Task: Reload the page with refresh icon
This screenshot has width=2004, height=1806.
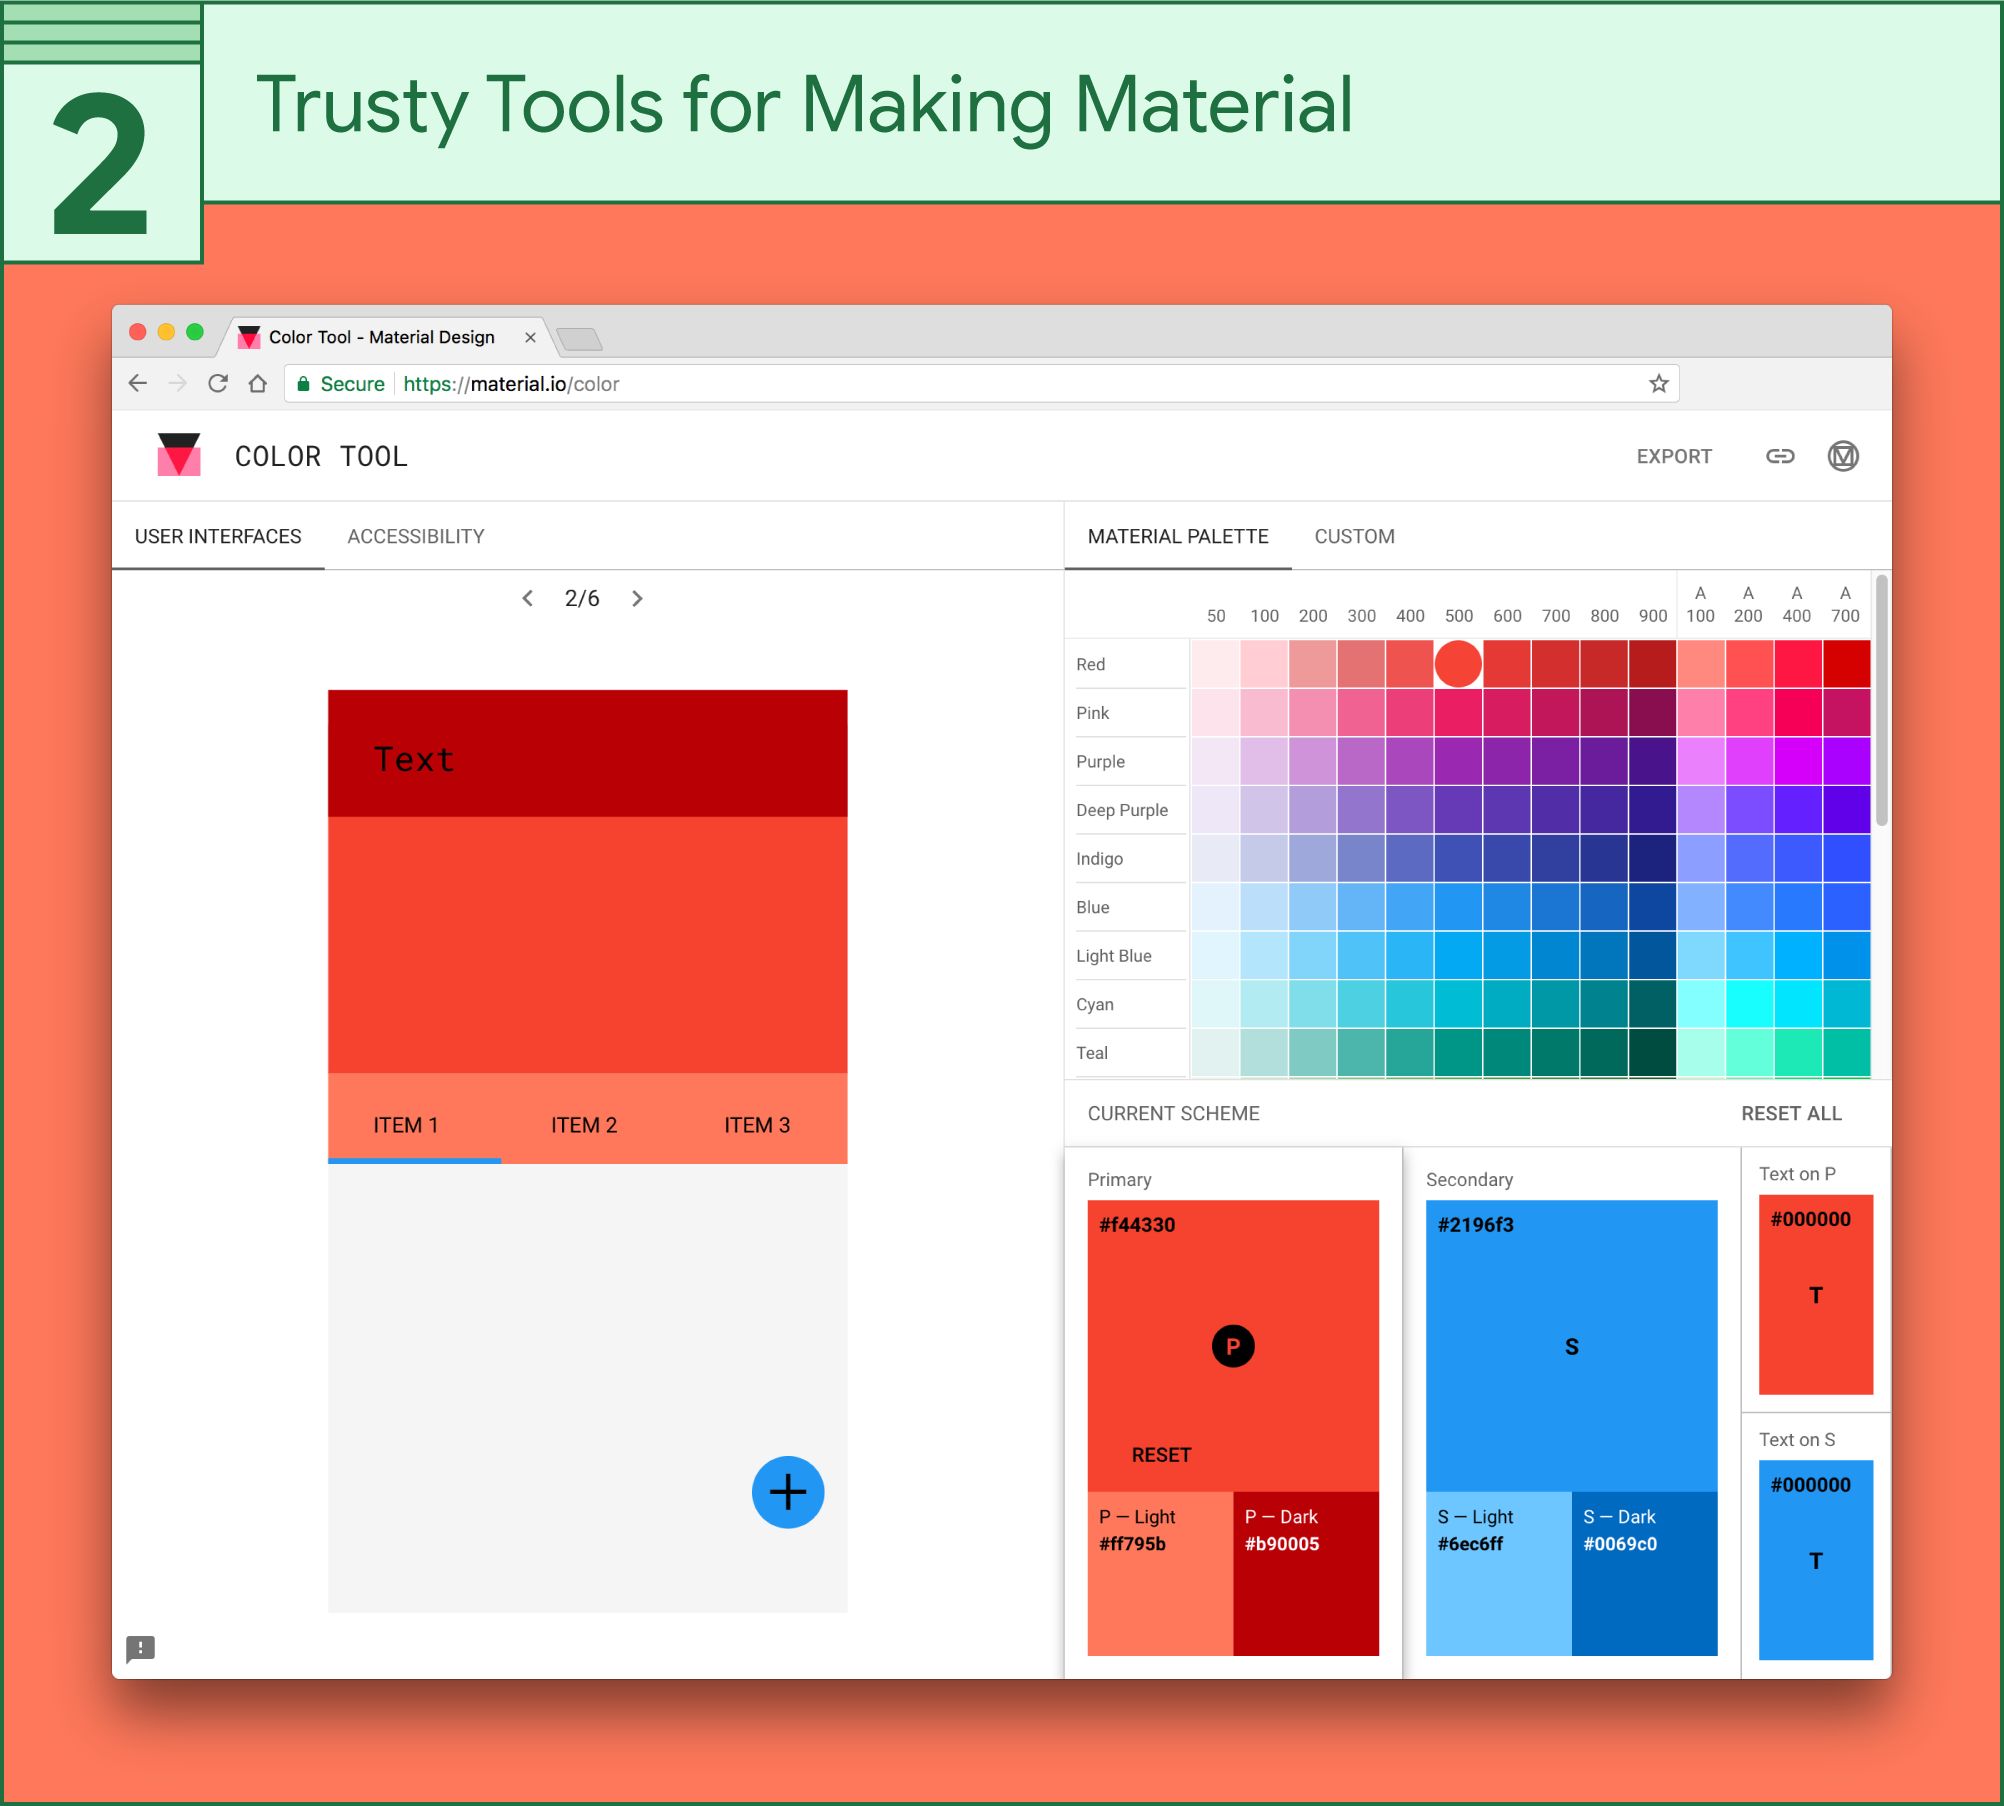Action: pyautogui.click(x=218, y=384)
